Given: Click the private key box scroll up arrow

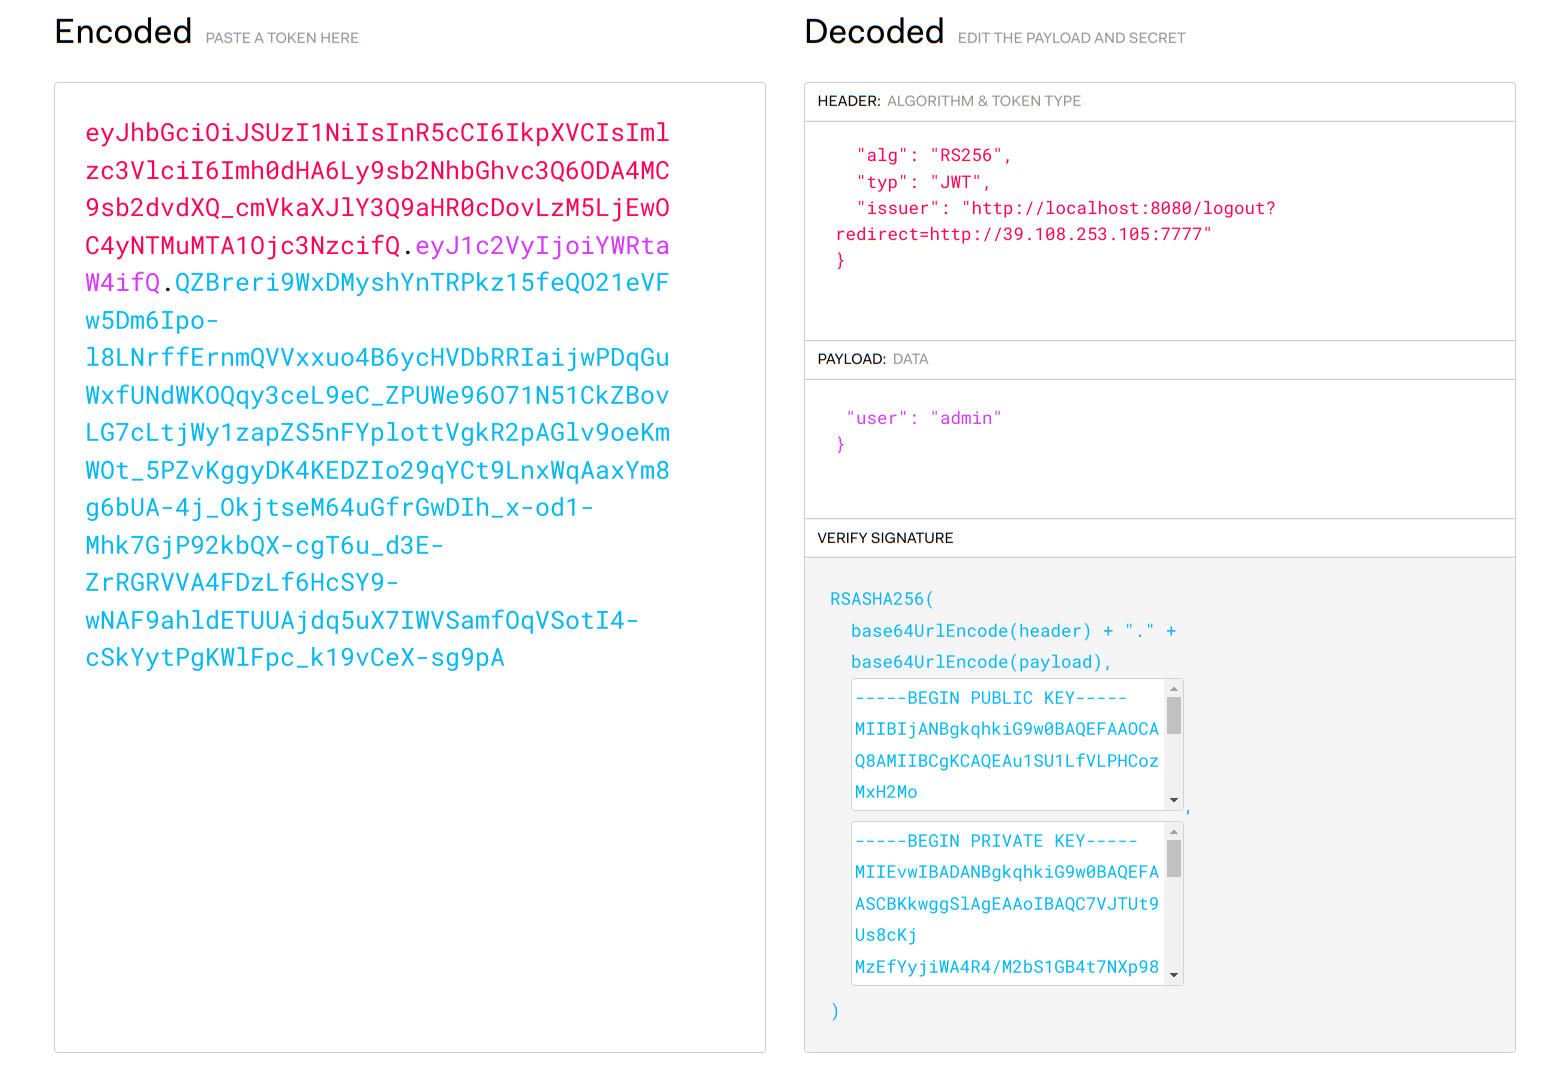Looking at the screenshot, I should (x=1174, y=831).
